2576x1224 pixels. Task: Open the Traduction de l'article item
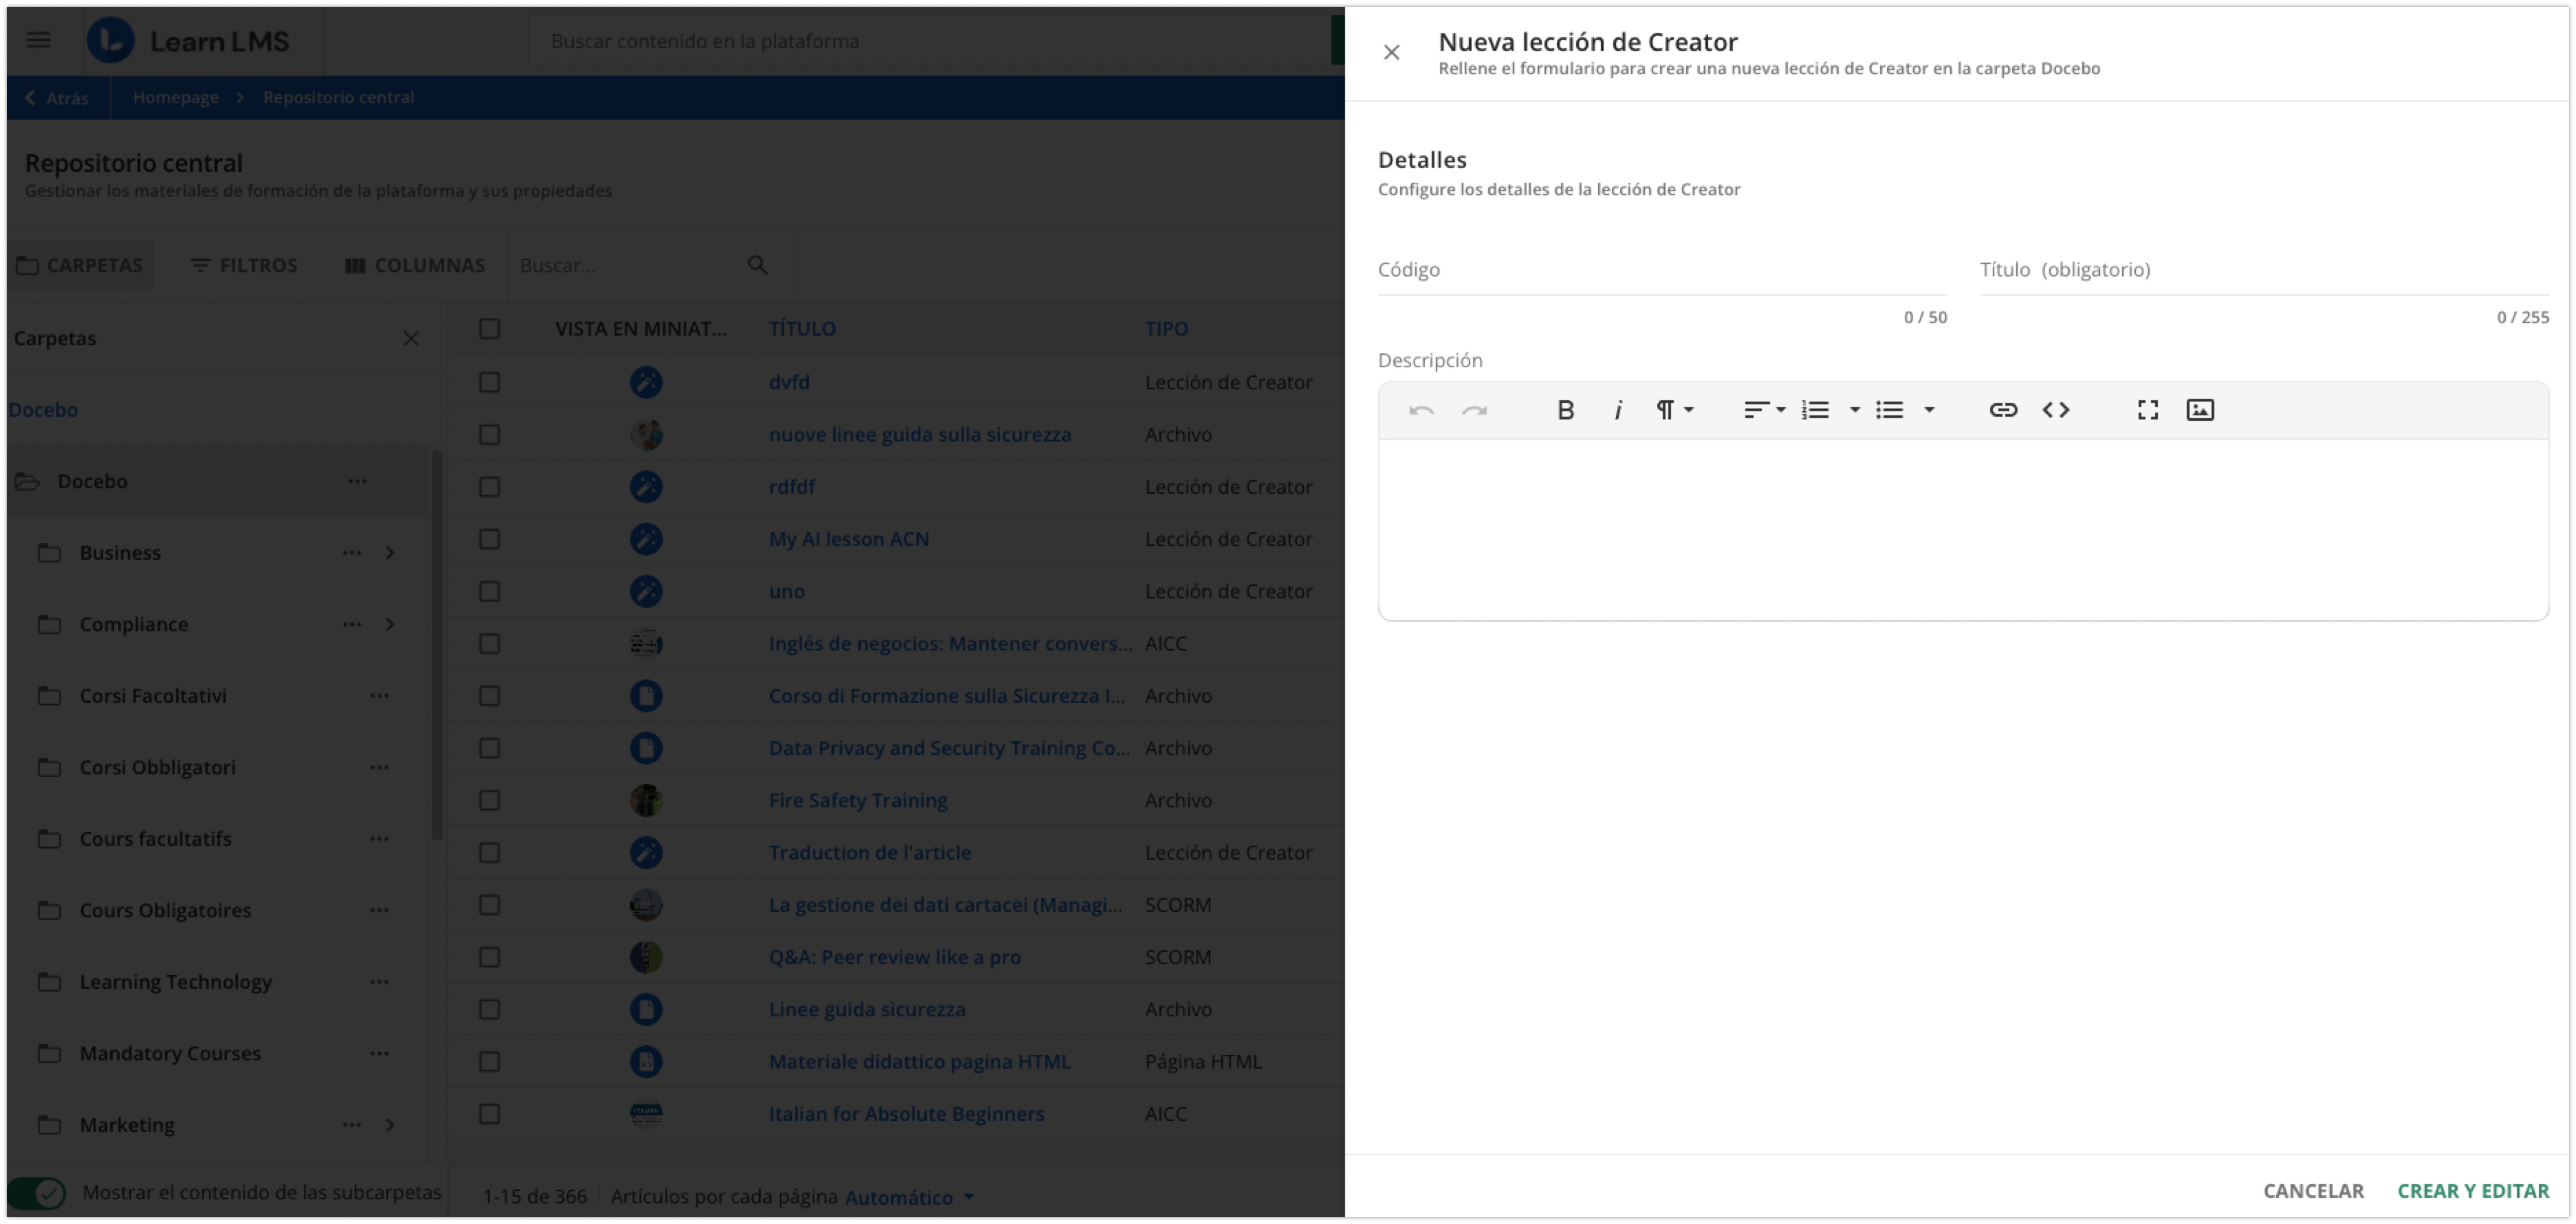tap(869, 853)
